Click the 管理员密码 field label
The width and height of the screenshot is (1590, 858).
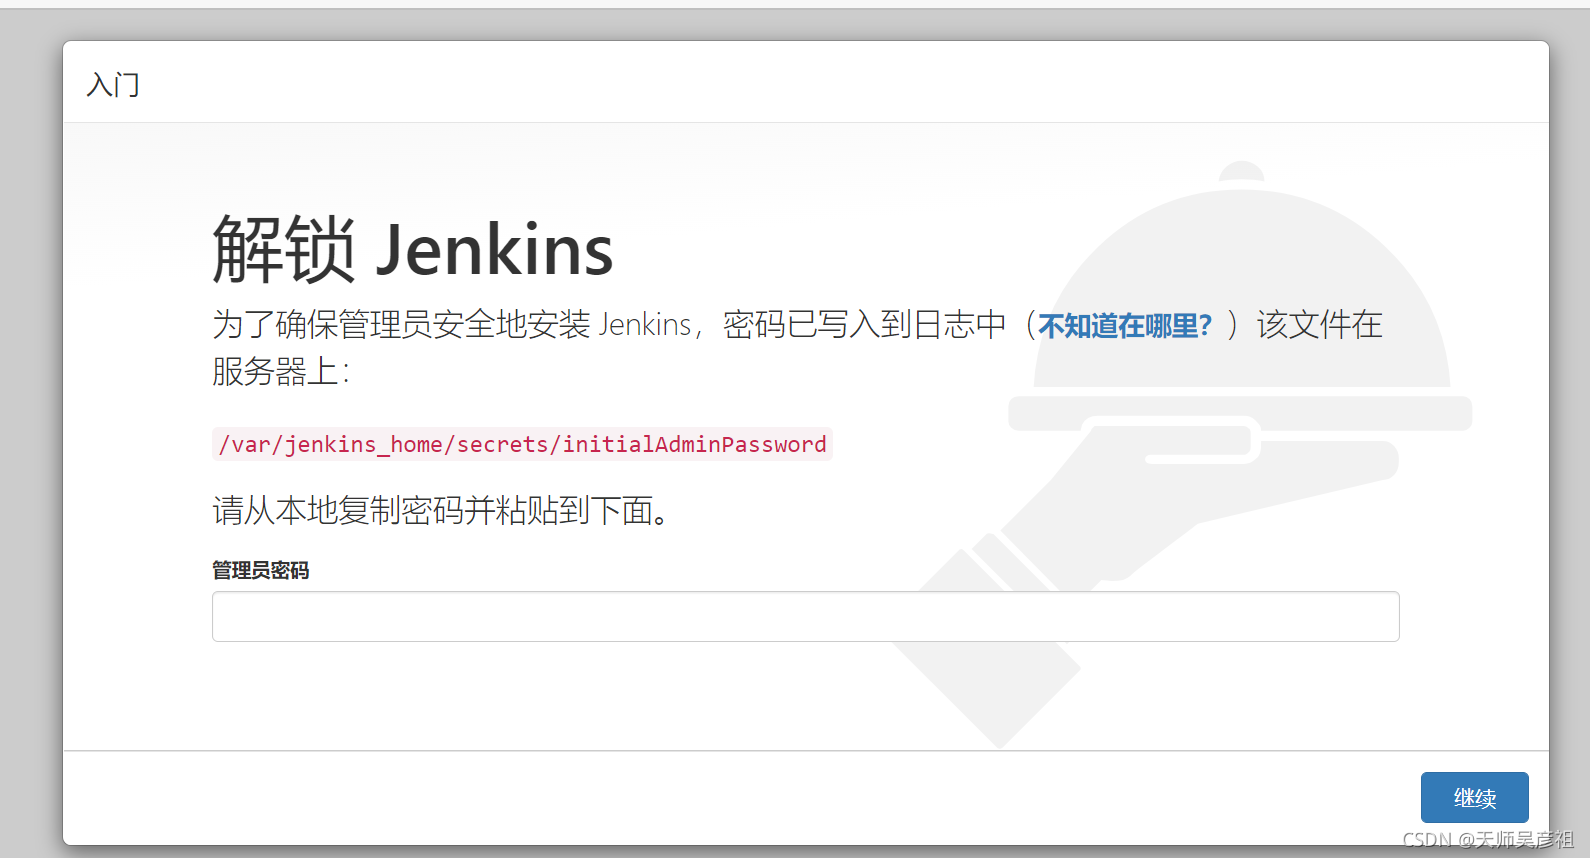261,570
